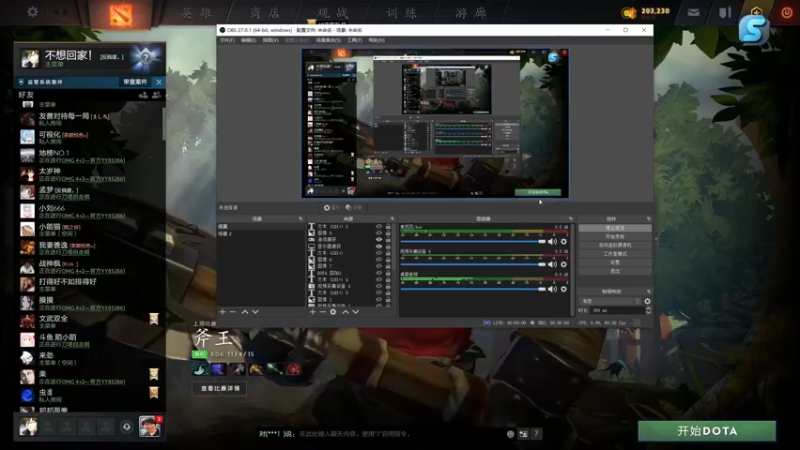Toggle lock of 游戏捕获 source
800x450 pixels.
coord(388,239)
